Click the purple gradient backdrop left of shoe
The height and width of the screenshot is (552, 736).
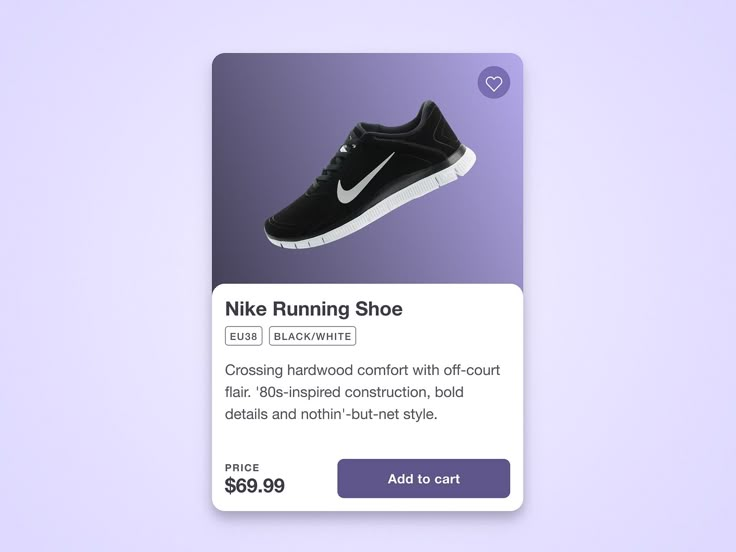(x=240, y=160)
